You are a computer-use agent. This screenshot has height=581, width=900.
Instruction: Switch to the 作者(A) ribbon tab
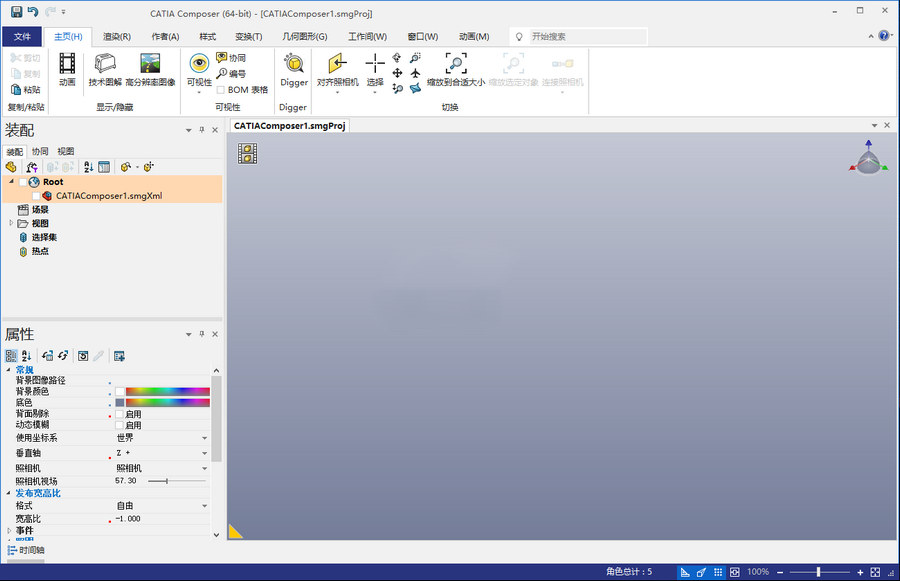[x=165, y=36]
